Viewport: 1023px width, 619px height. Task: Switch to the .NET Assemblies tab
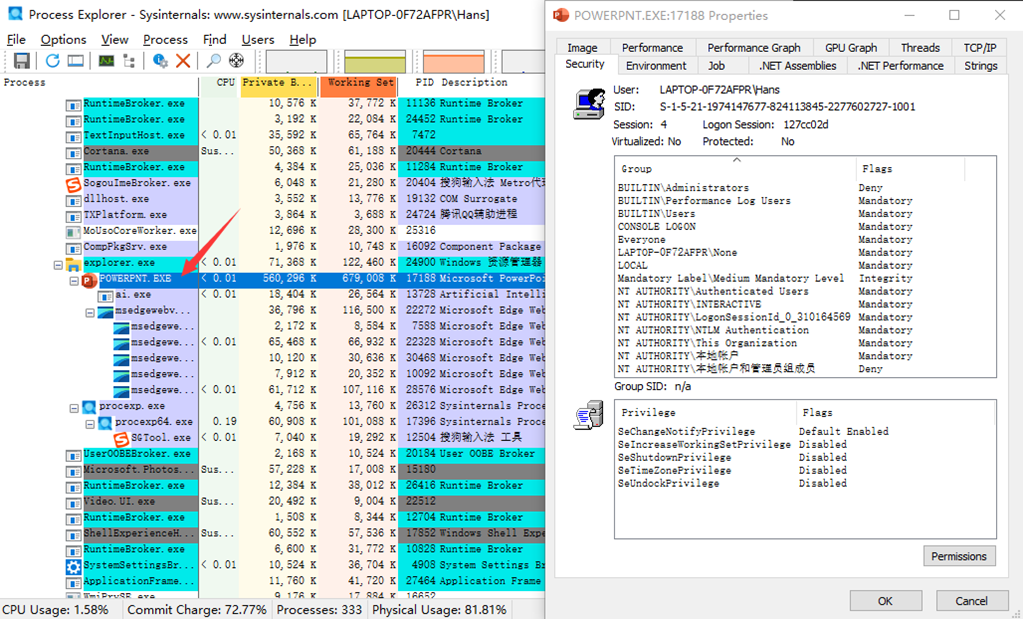tap(797, 66)
